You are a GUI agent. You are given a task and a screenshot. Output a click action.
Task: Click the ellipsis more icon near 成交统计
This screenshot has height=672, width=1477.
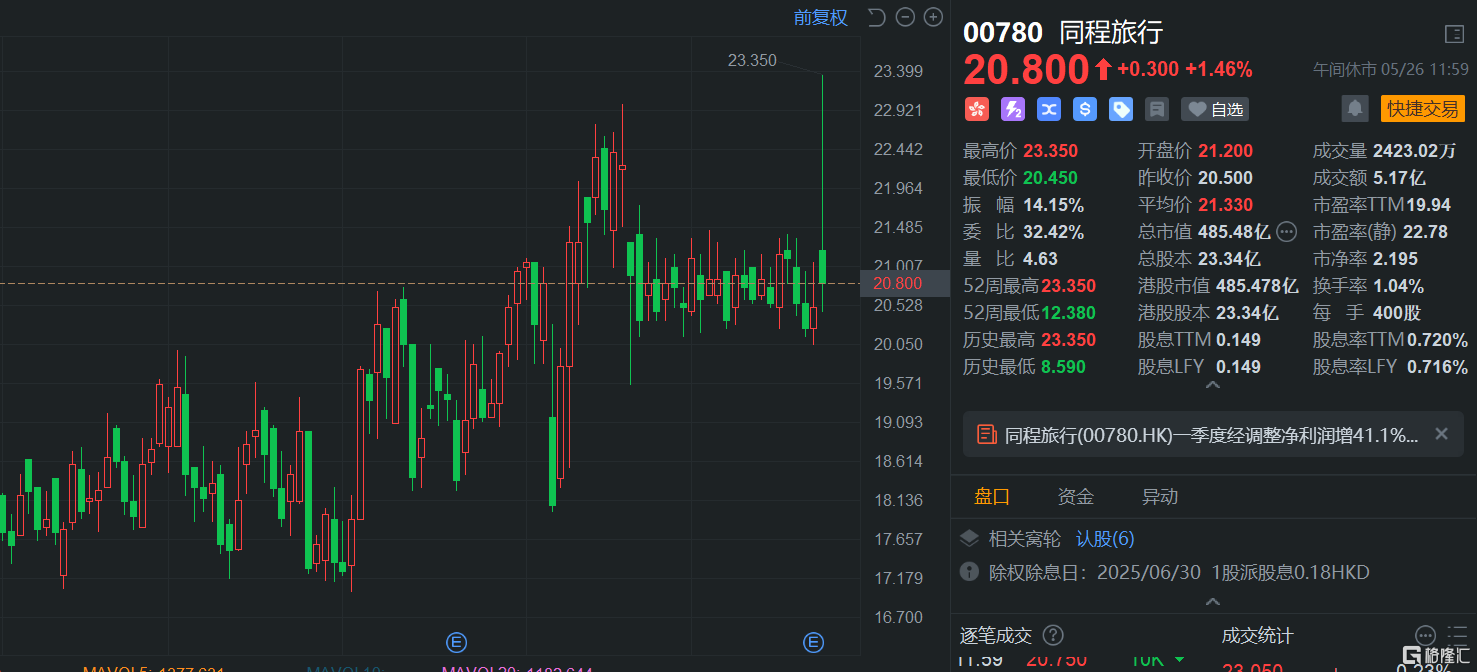tap(1425, 635)
